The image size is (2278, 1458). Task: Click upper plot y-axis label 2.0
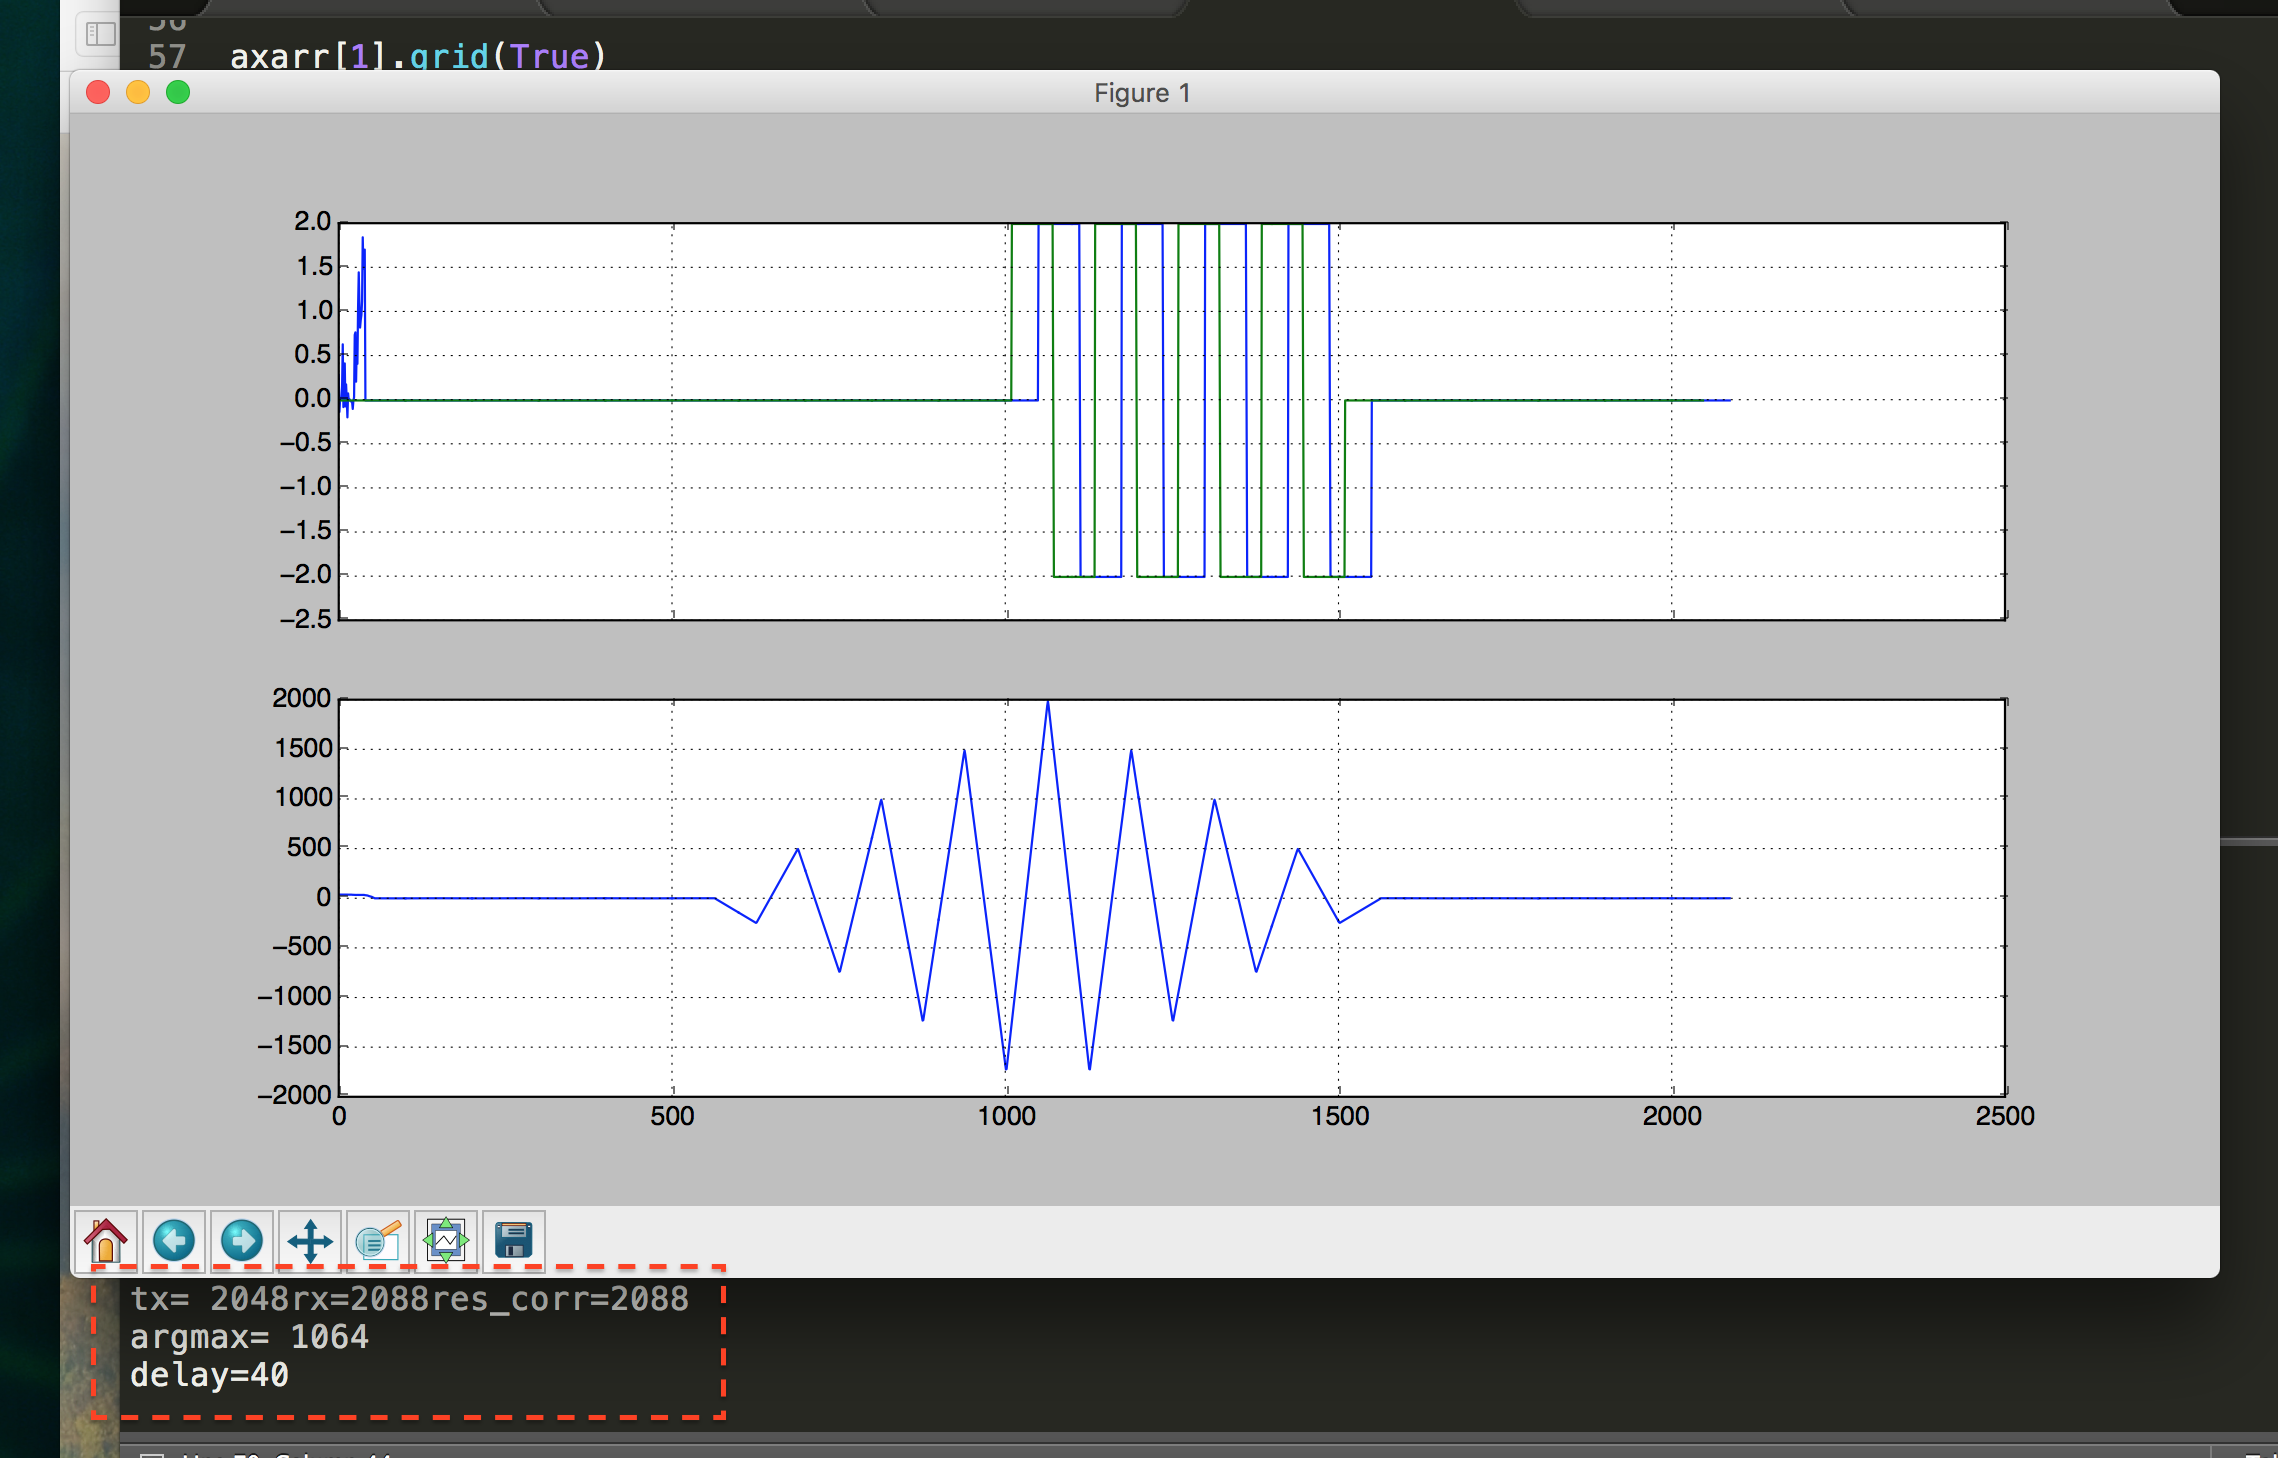(312, 221)
